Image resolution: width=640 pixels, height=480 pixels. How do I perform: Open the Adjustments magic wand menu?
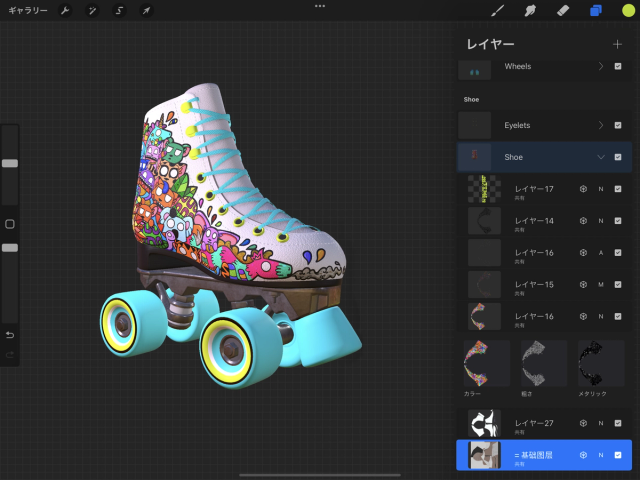[92, 10]
